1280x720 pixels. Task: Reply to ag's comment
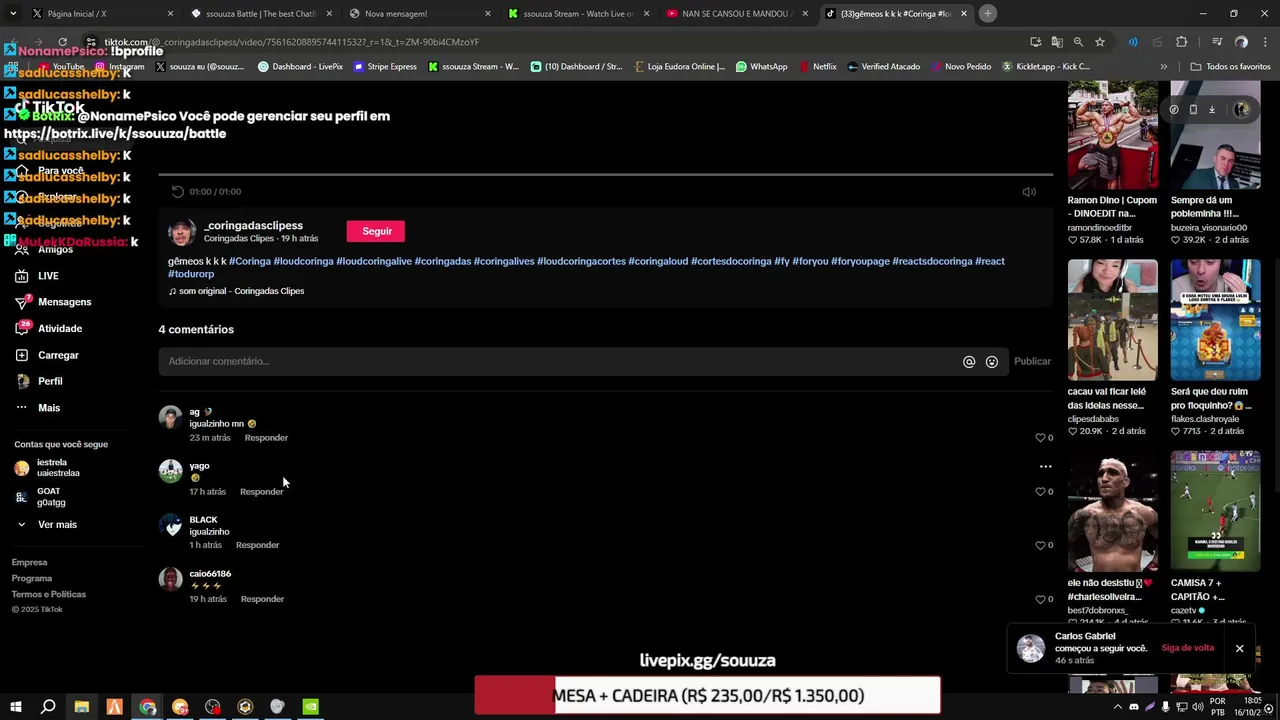click(266, 438)
